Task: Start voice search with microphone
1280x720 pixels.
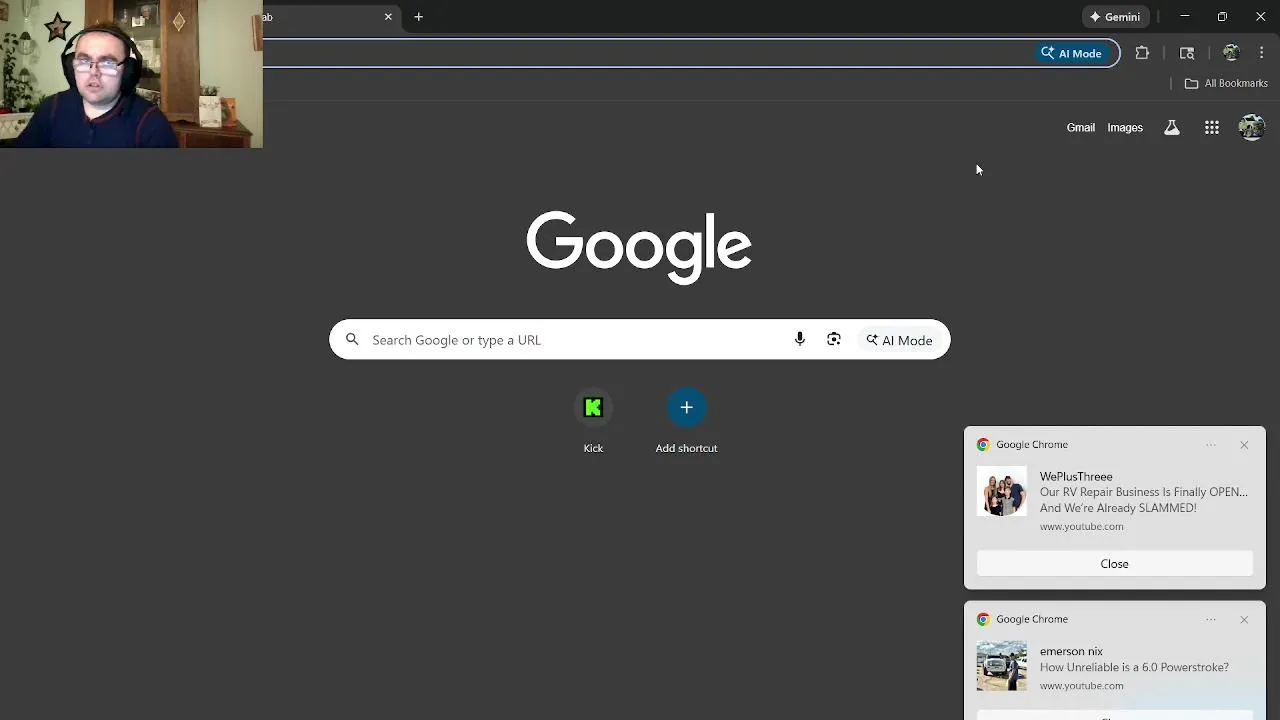Action: pyautogui.click(x=799, y=340)
